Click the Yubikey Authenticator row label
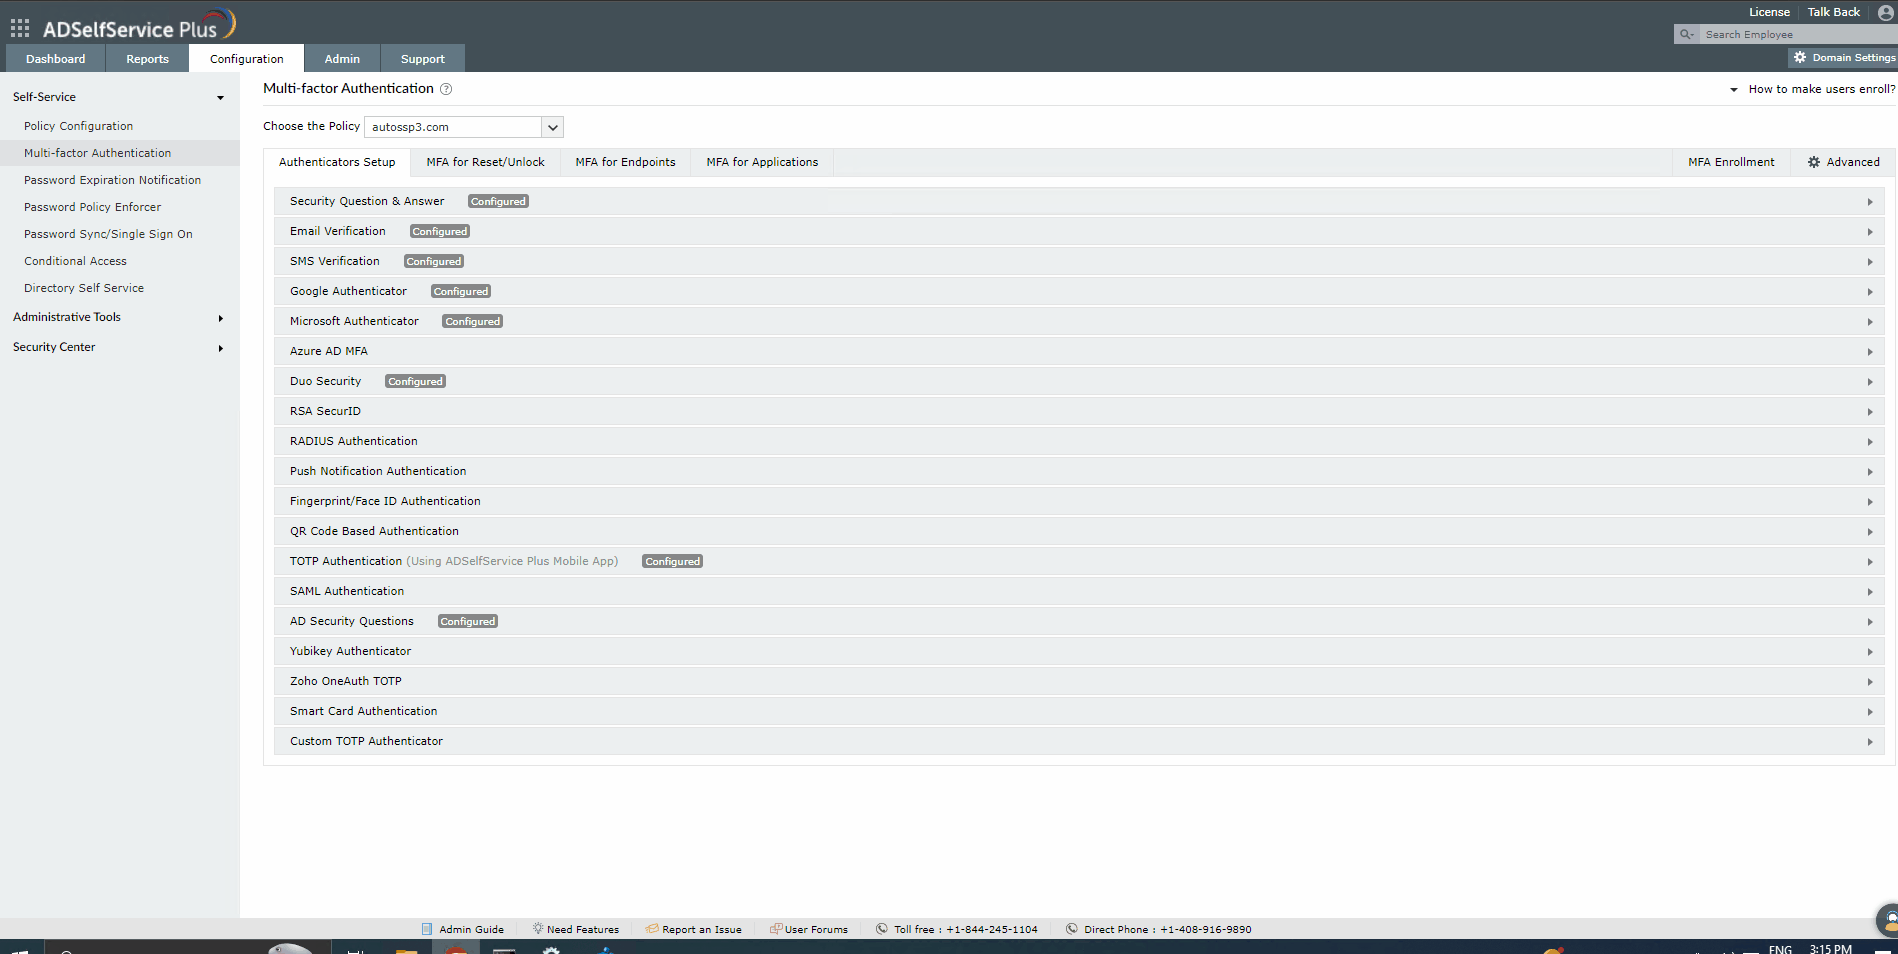 (x=350, y=651)
